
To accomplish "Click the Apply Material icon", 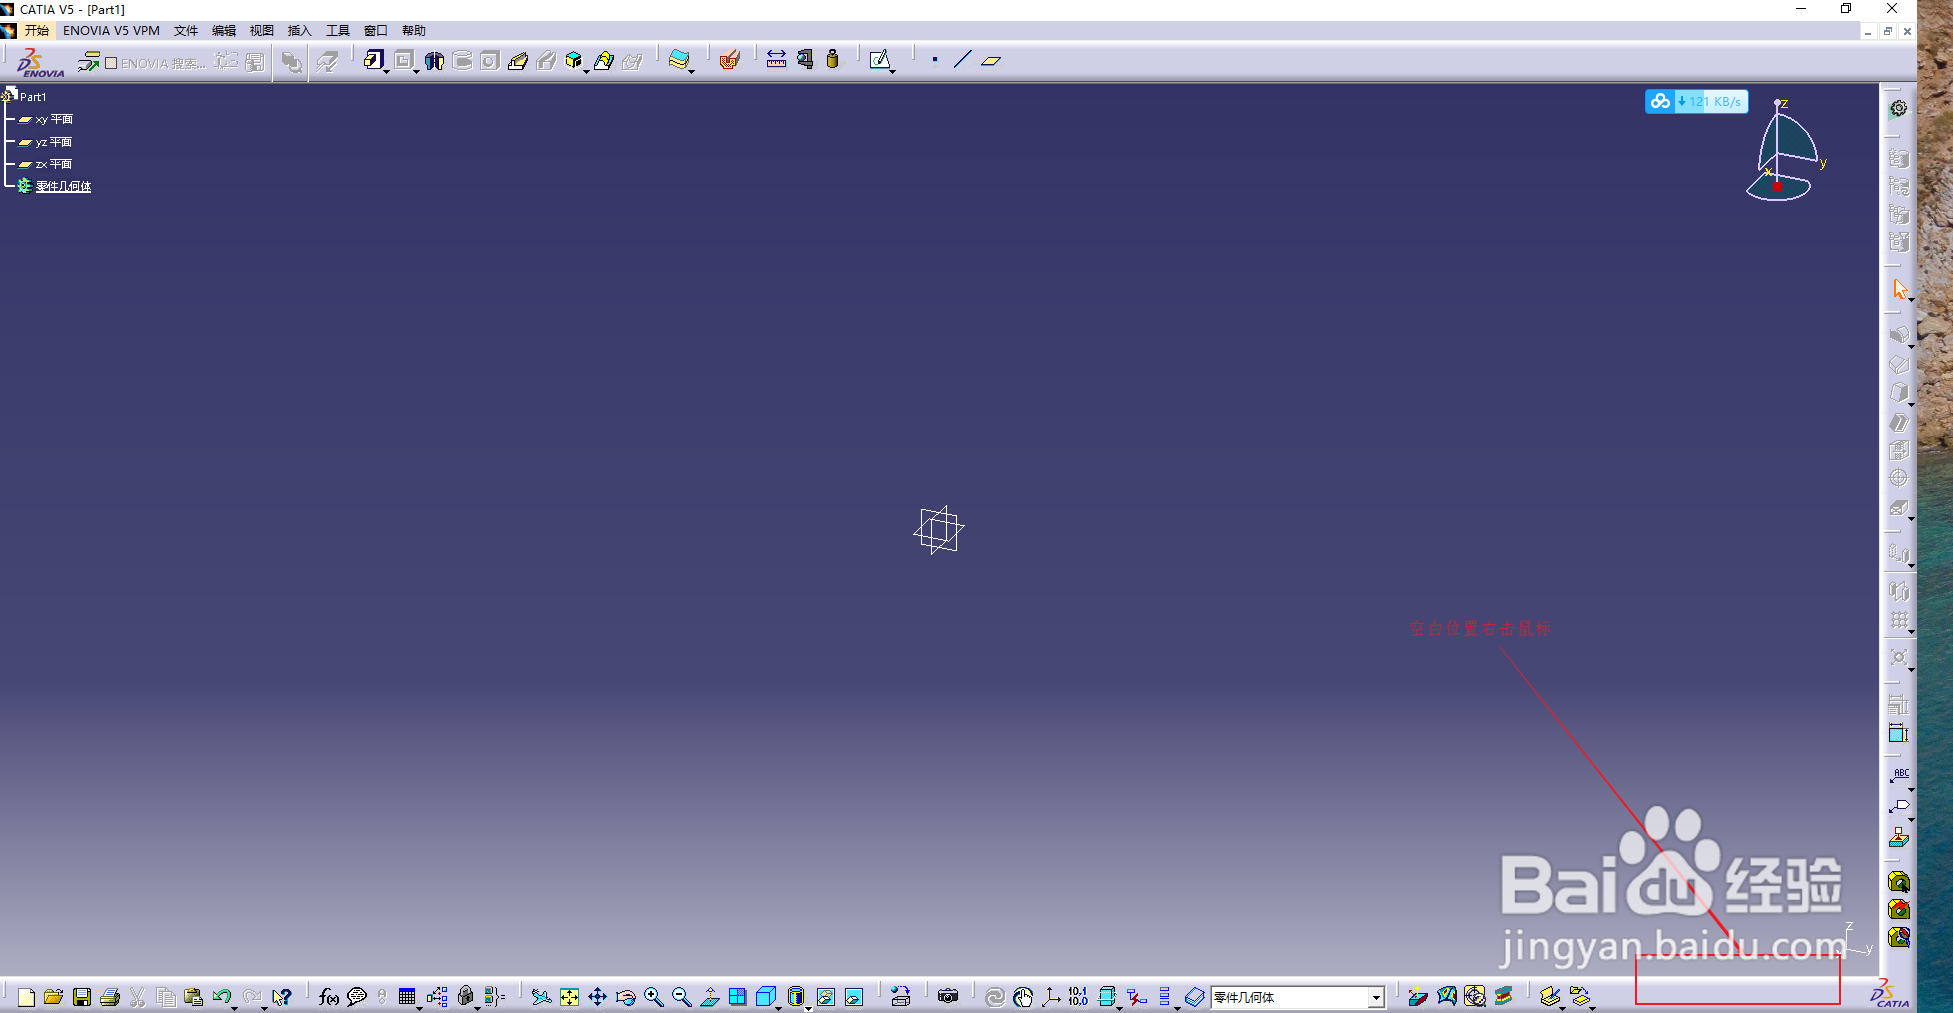I will 729,60.
